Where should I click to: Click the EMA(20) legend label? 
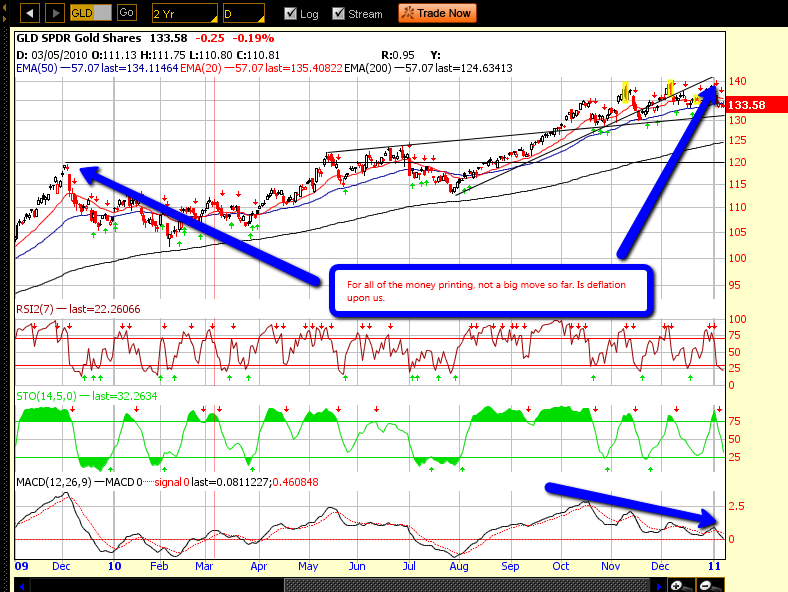[201, 68]
